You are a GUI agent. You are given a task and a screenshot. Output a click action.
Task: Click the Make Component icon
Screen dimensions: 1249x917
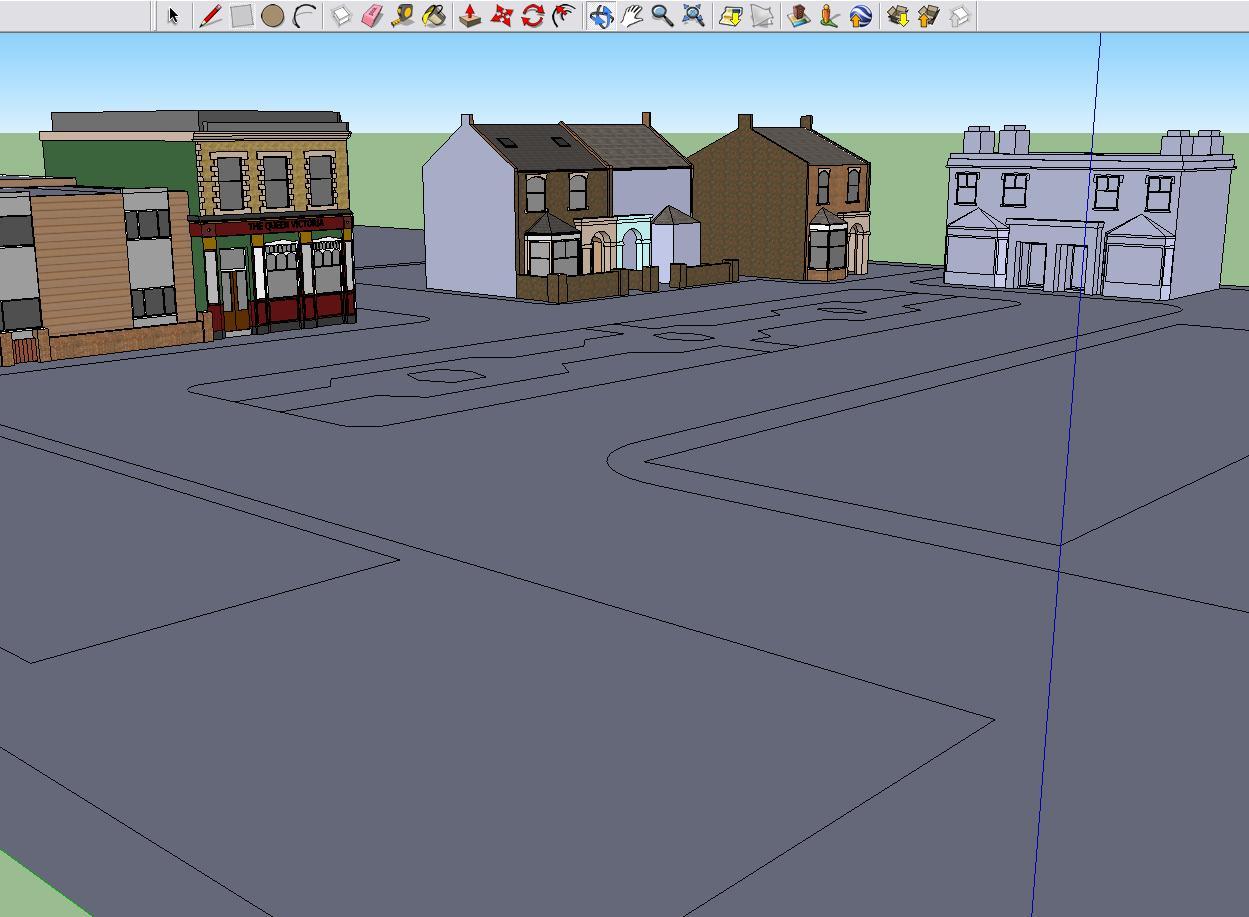341,16
